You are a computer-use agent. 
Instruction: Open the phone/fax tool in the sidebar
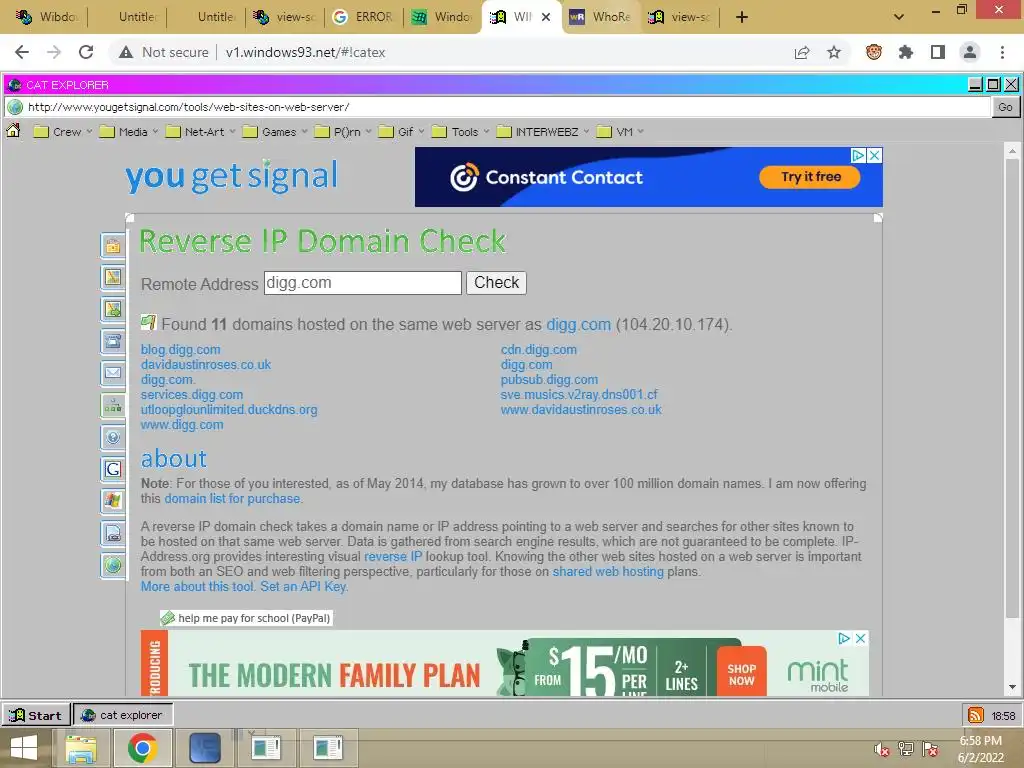(x=113, y=342)
